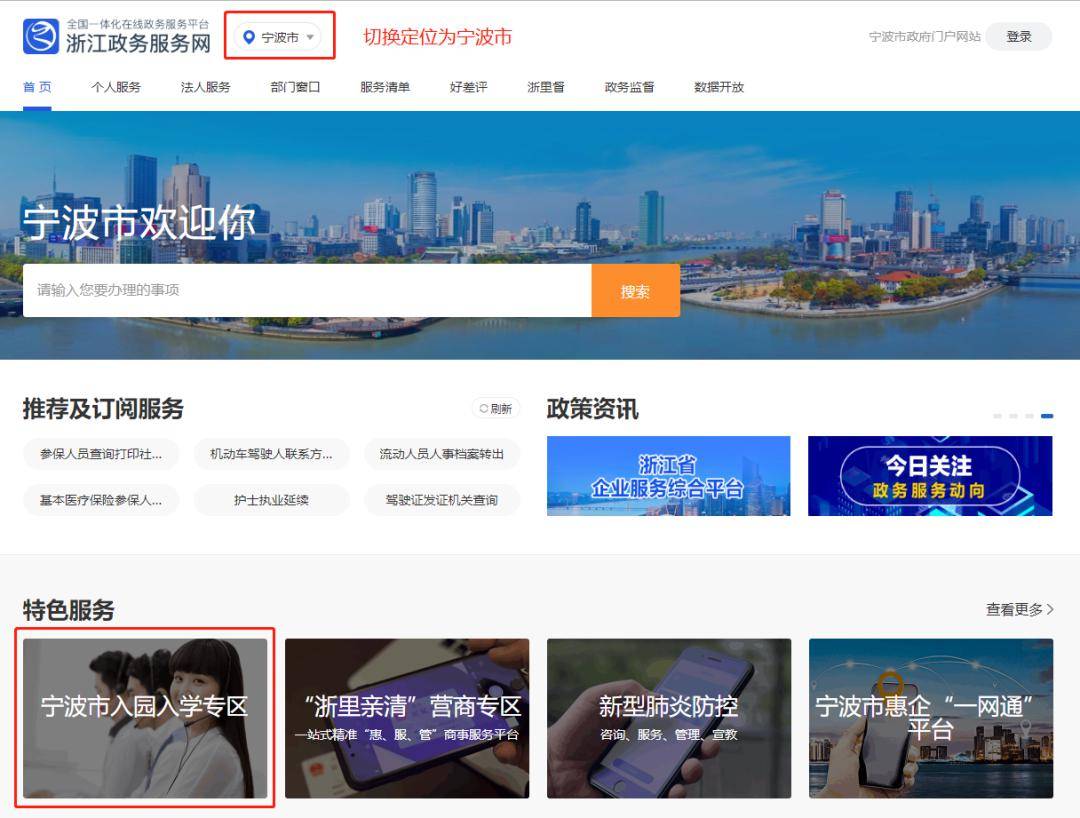The height and width of the screenshot is (818, 1080).
Task: Select 流动人员人事档案转出 service tag
Action: (442, 454)
